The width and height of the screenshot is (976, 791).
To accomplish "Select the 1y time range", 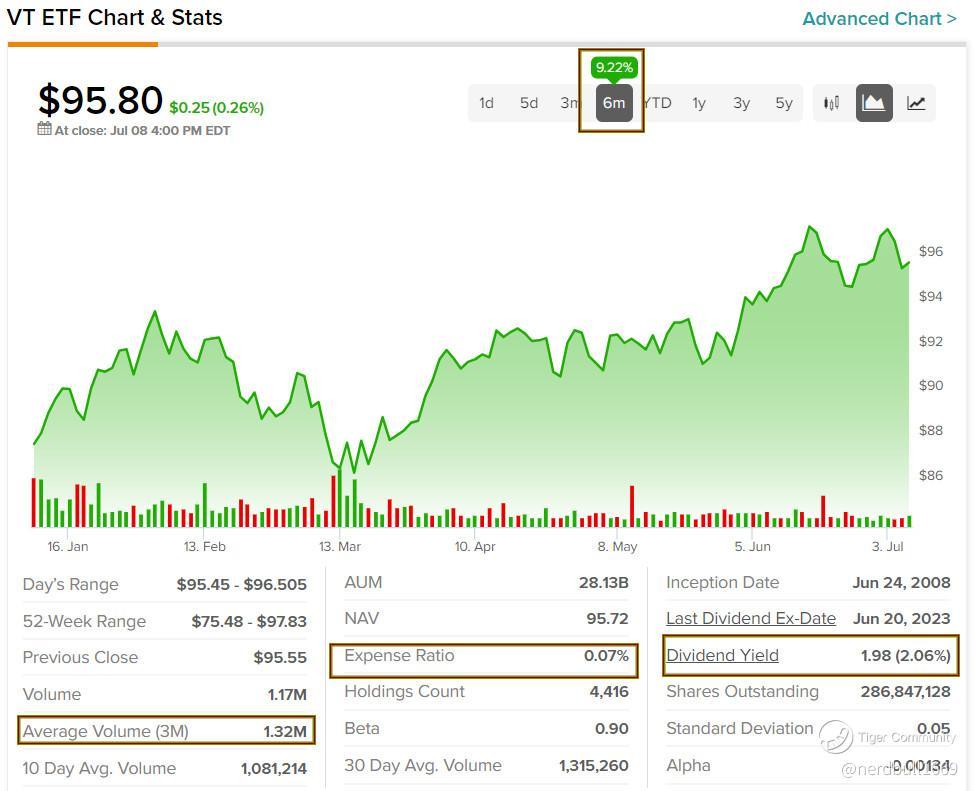I will (x=699, y=103).
